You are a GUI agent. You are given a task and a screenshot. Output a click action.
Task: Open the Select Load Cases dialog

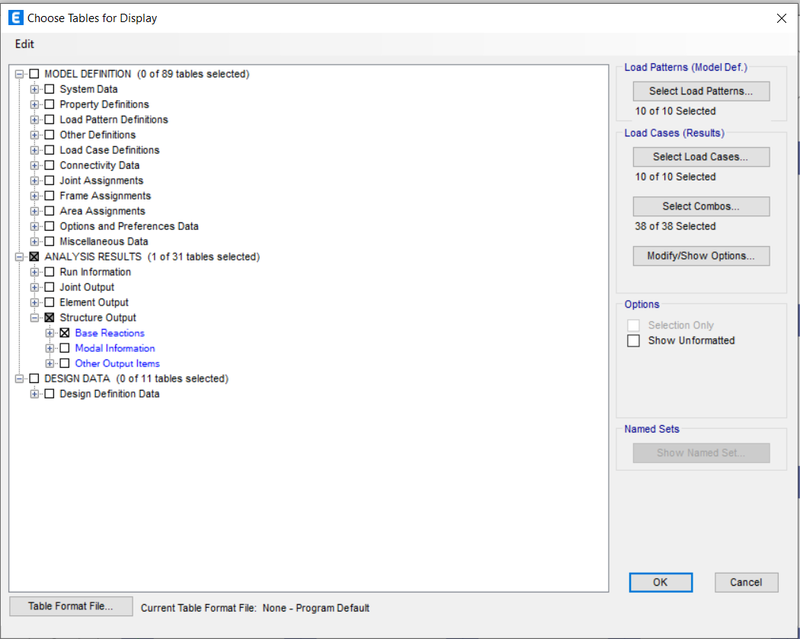(701, 157)
